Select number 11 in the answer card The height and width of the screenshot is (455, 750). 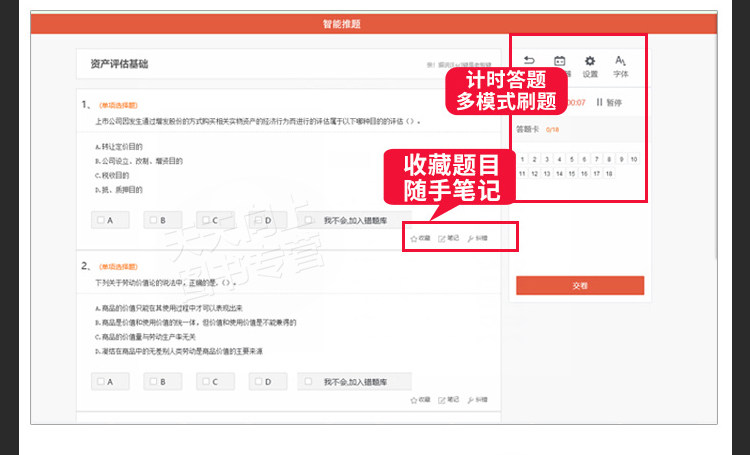[522, 174]
